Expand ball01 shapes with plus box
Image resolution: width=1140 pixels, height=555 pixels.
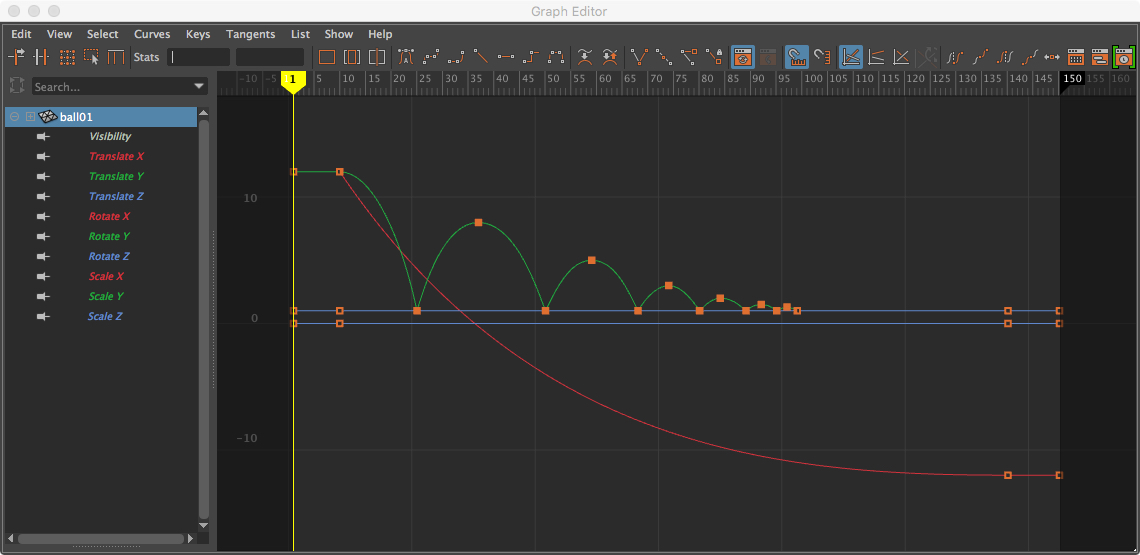(30, 117)
